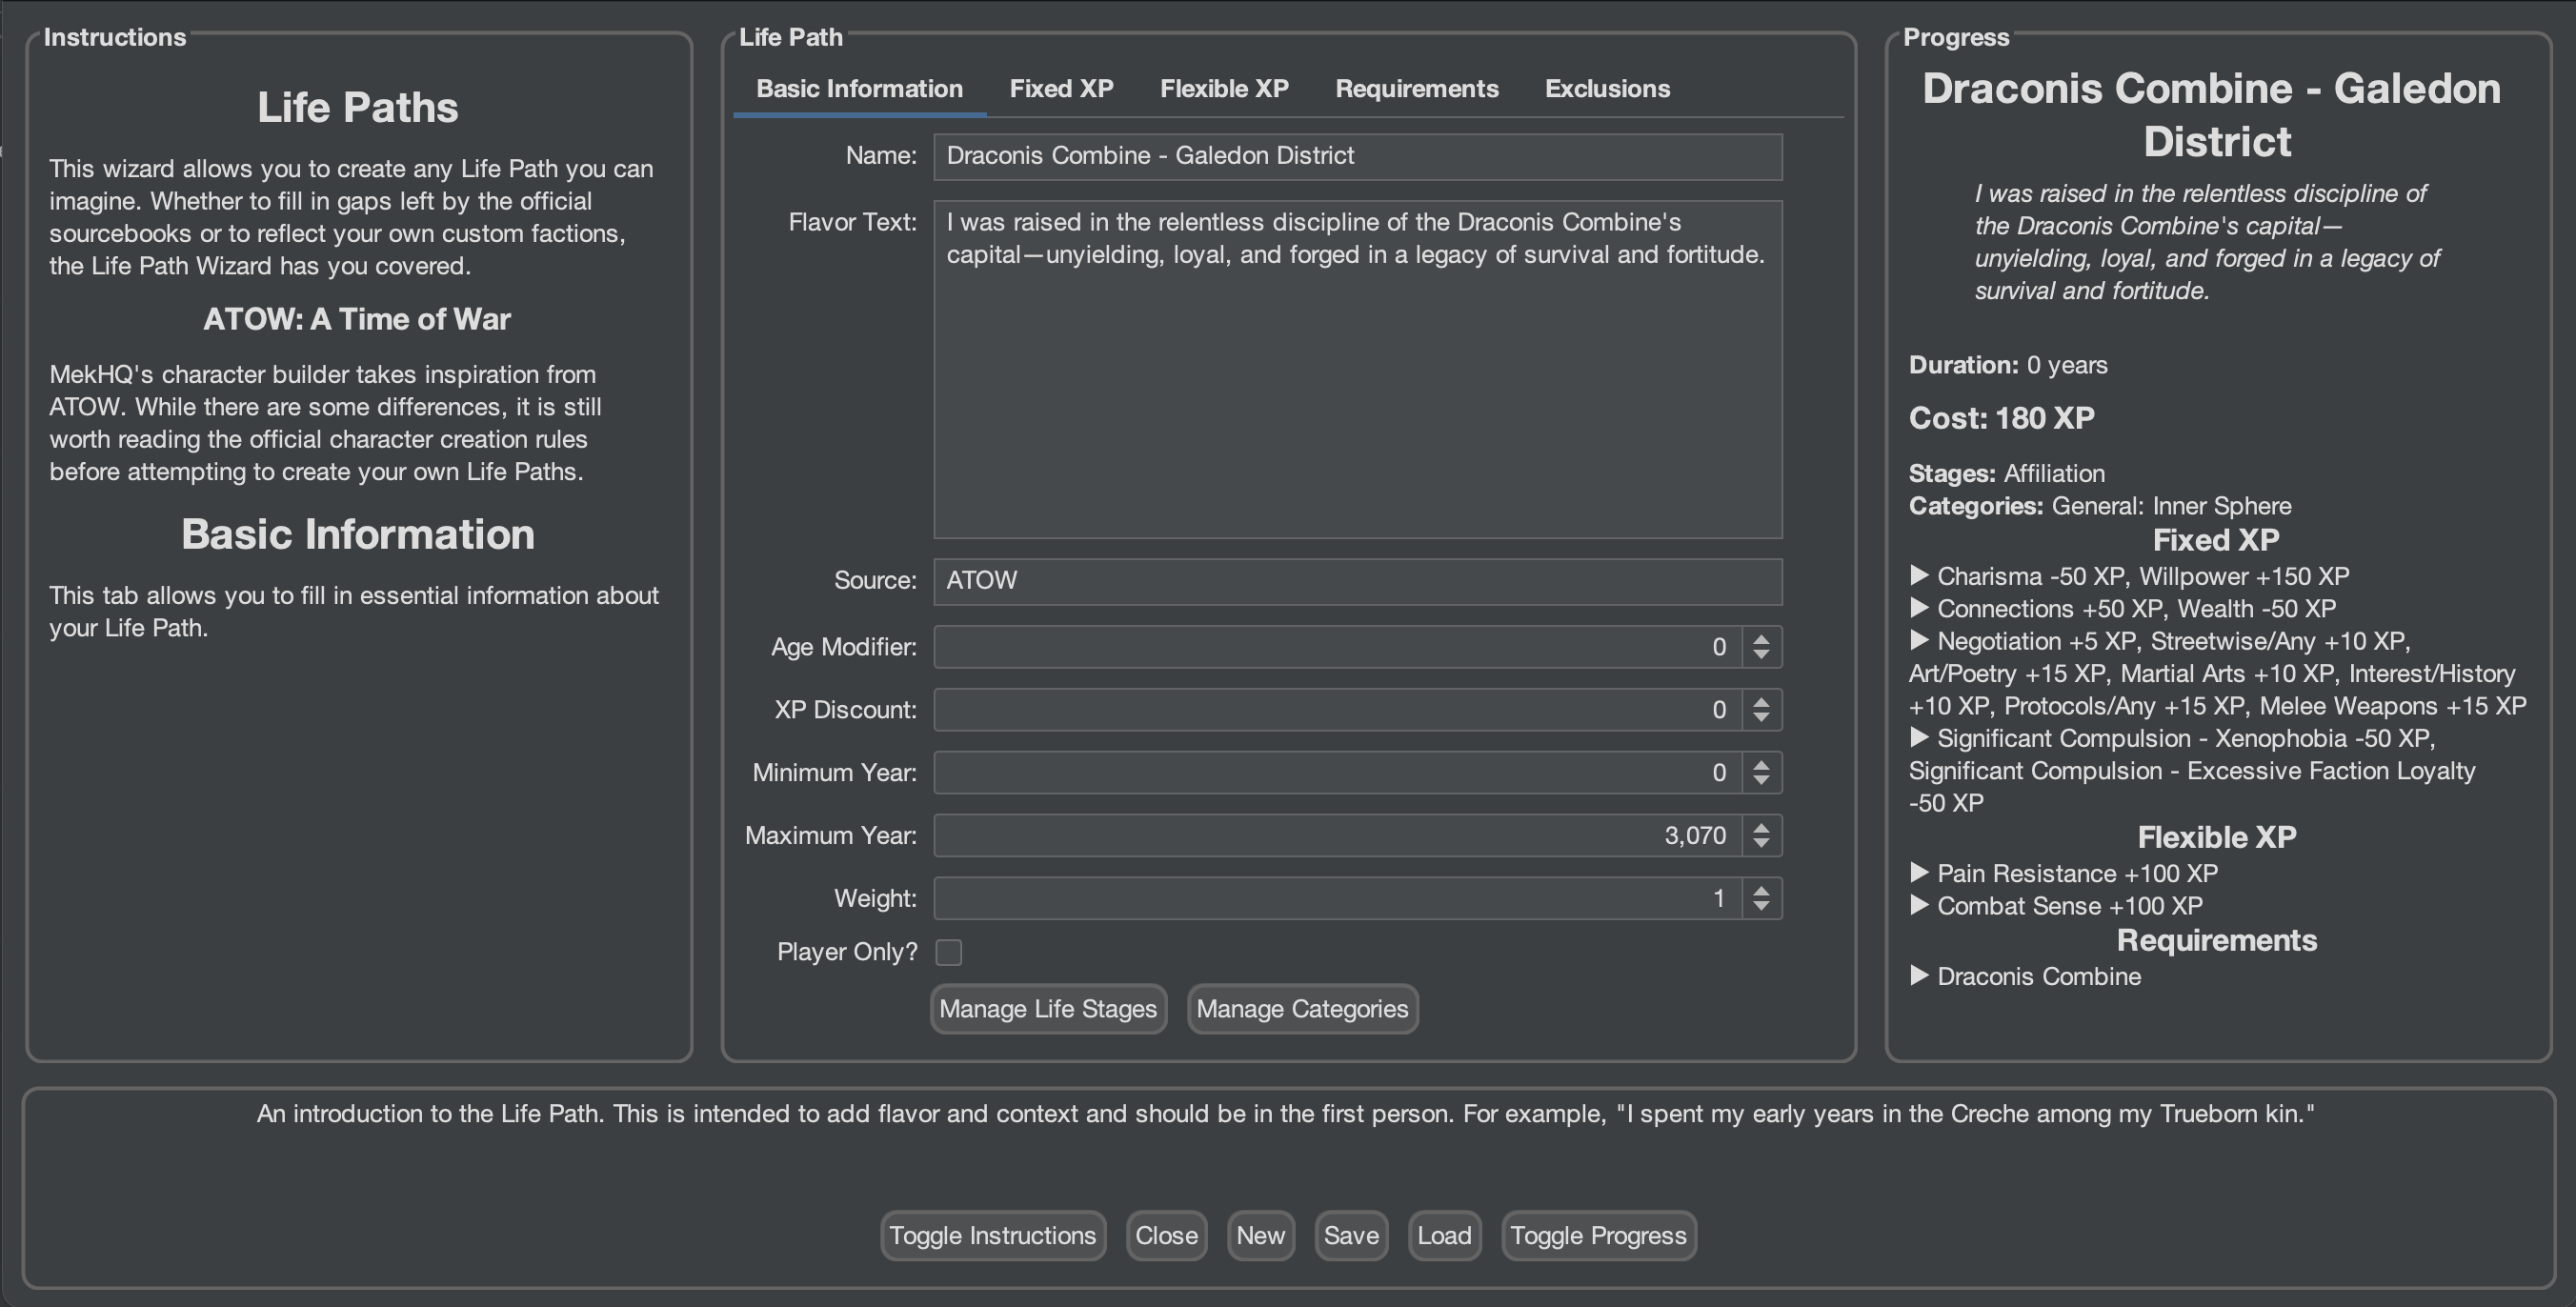Decrease the Maximum Year value
The image size is (2576, 1307).
tap(1761, 845)
